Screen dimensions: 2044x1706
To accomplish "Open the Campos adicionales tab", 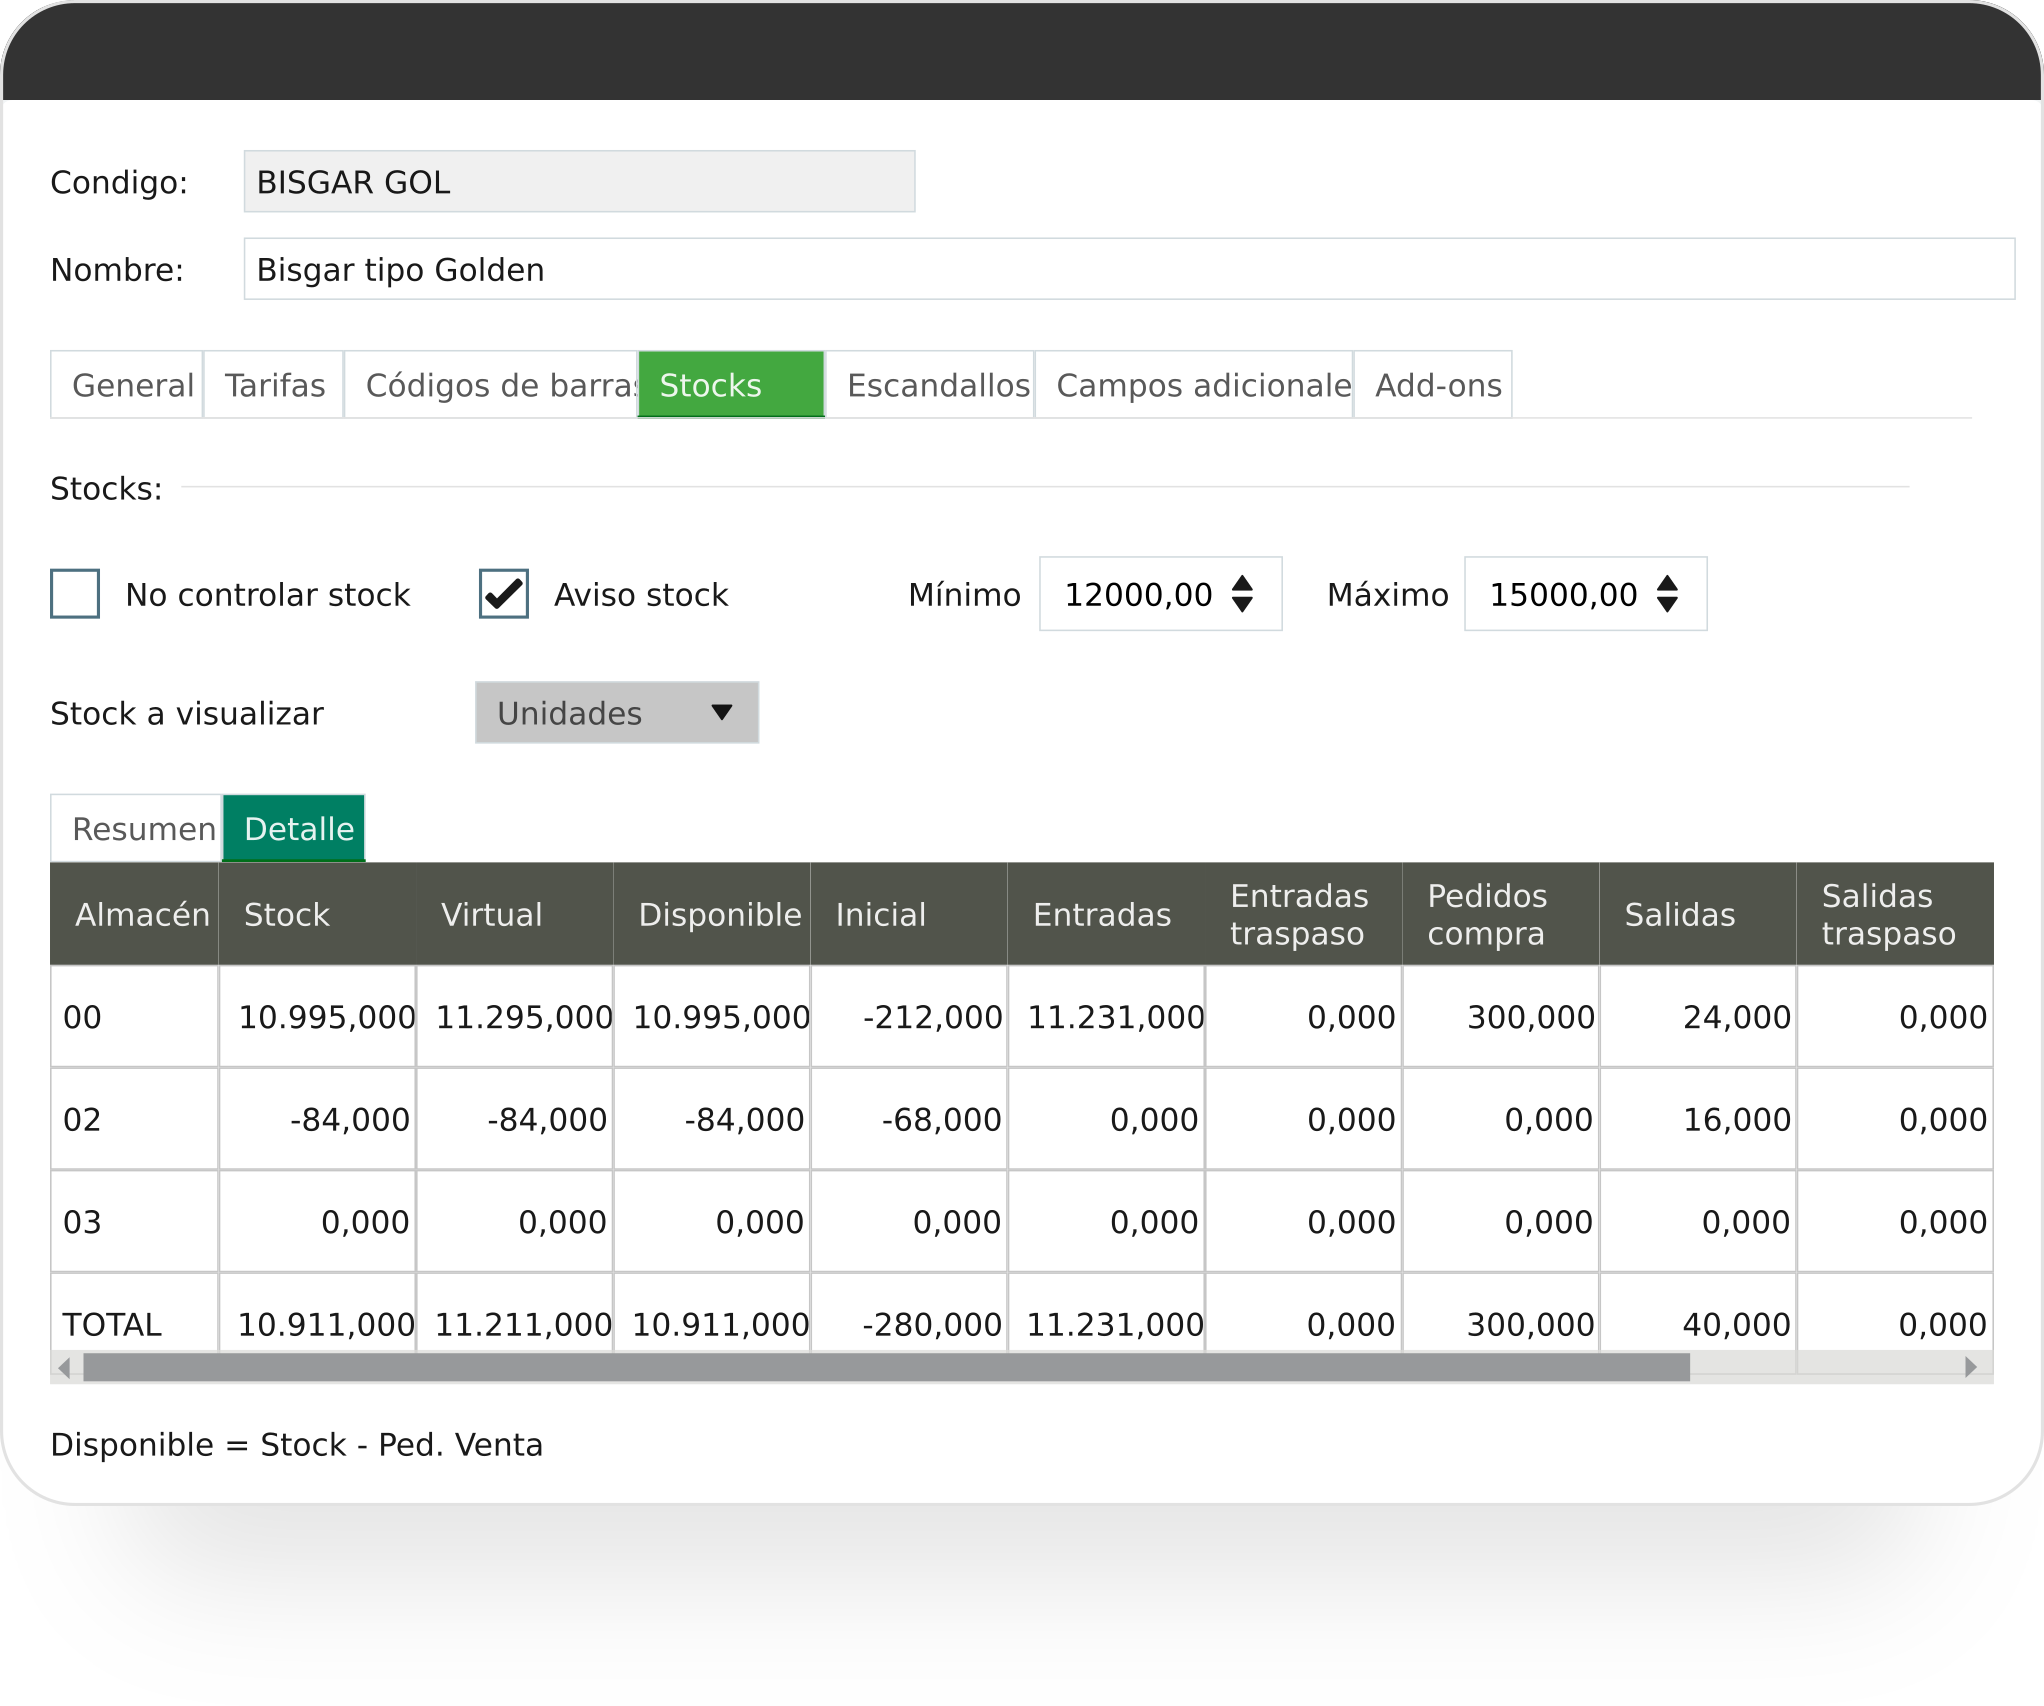I will pyautogui.click(x=1195, y=385).
